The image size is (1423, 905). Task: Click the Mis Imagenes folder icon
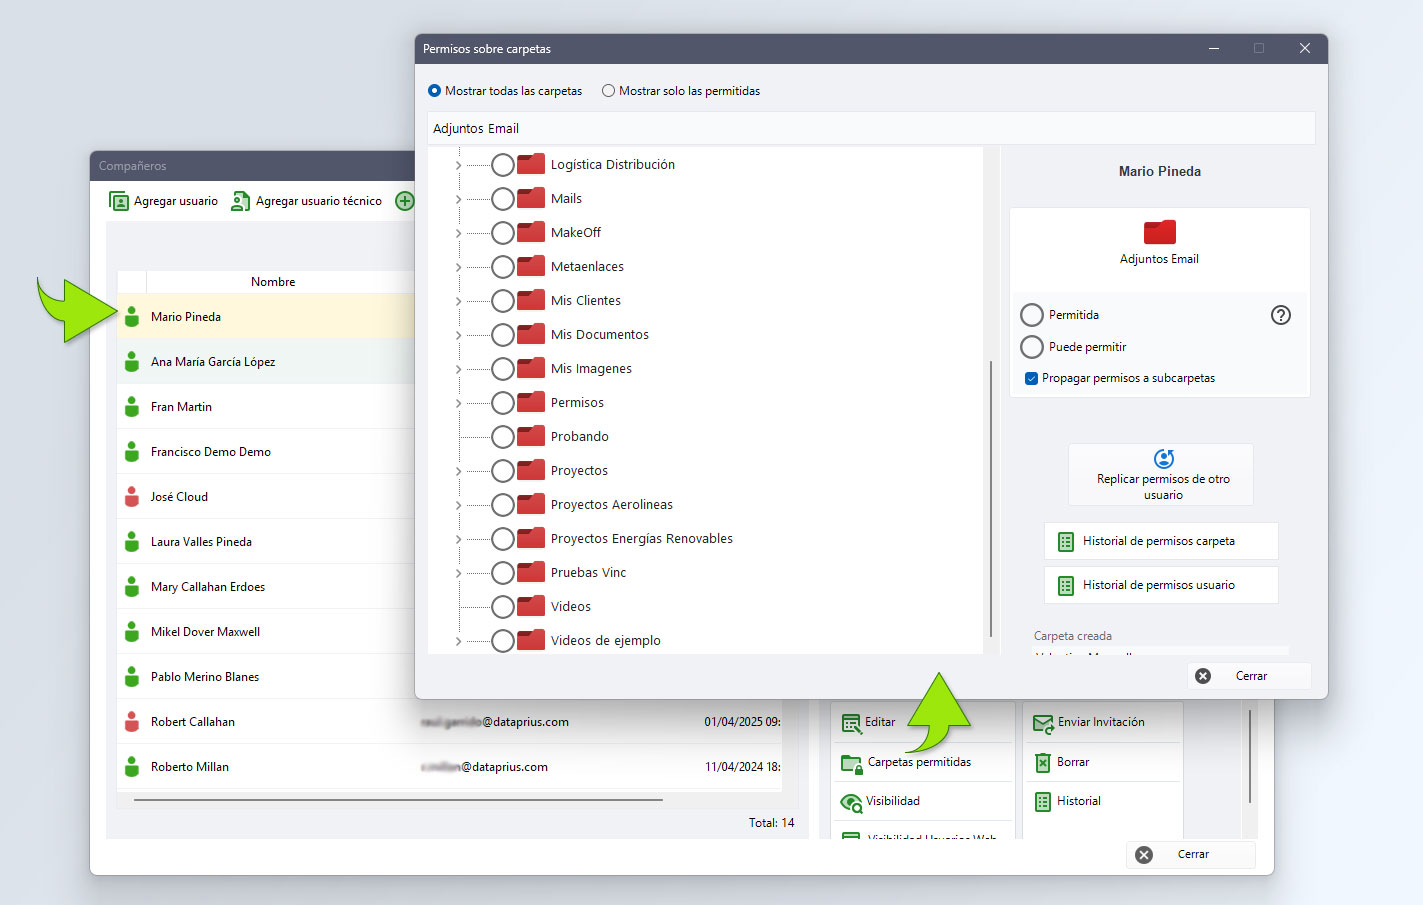click(x=531, y=368)
